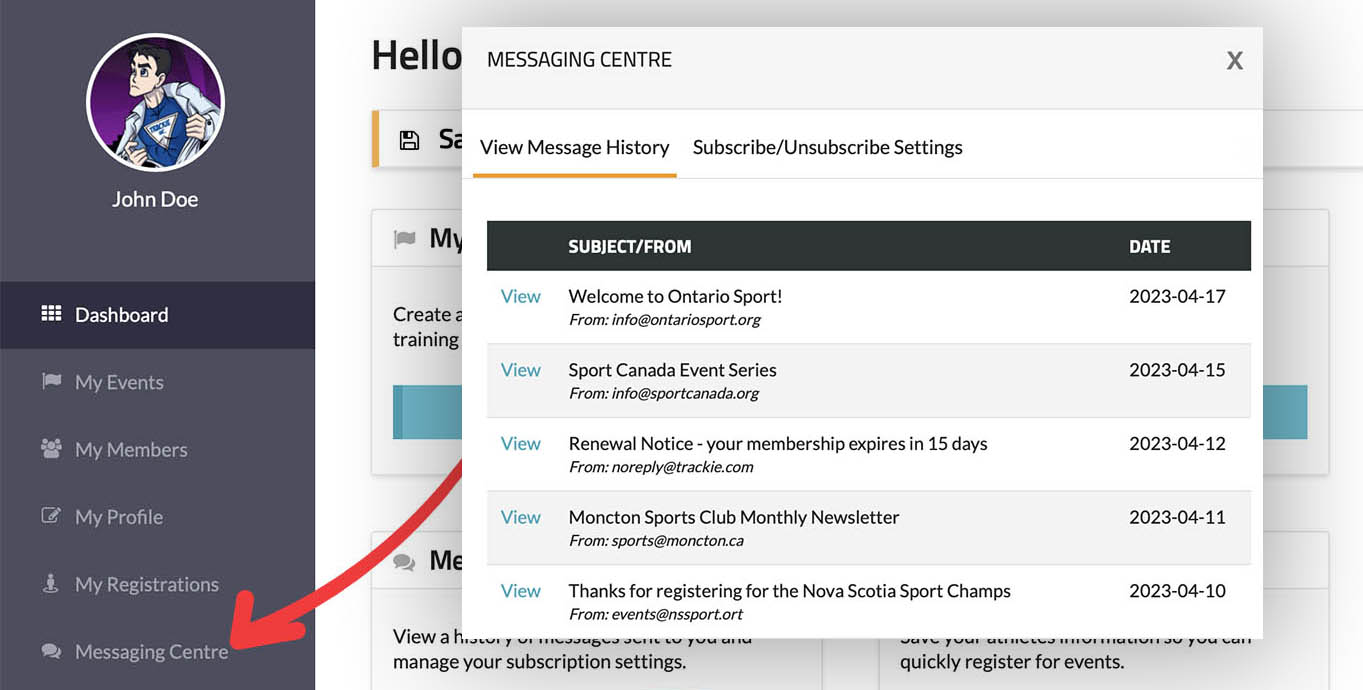Click the My Registrations person icon
The width and height of the screenshot is (1363, 690).
coord(51,584)
